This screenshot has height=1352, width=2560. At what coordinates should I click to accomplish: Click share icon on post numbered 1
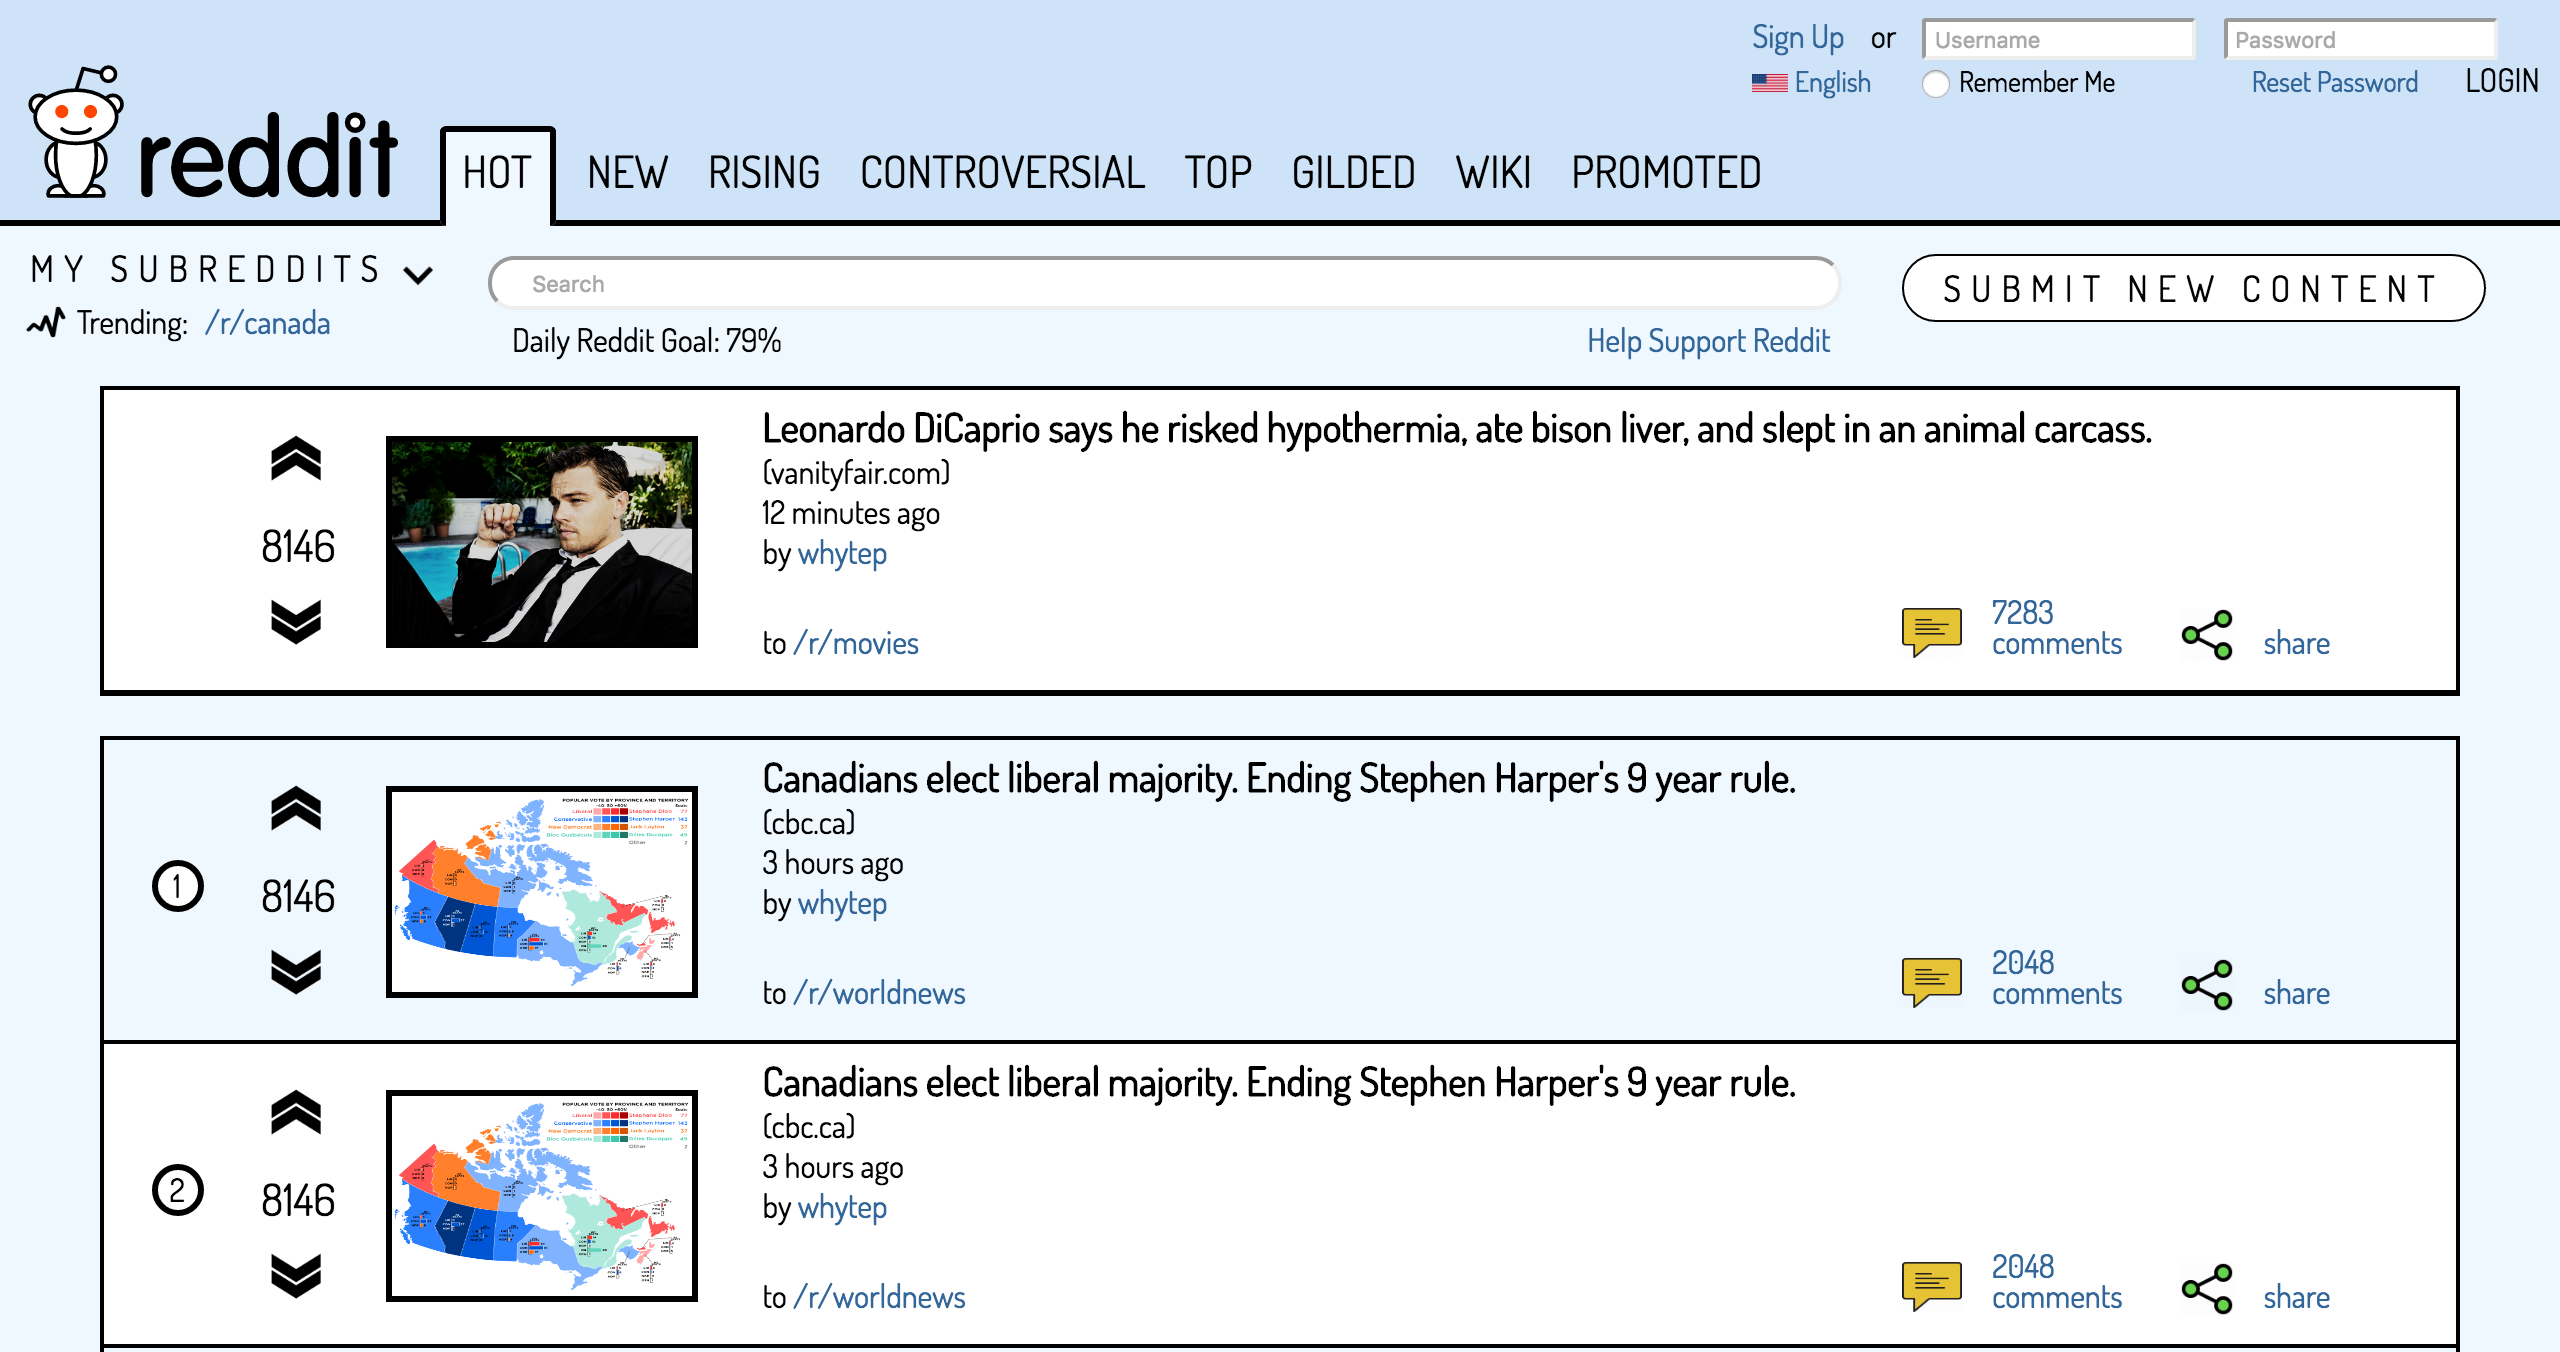(x=2207, y=985)
